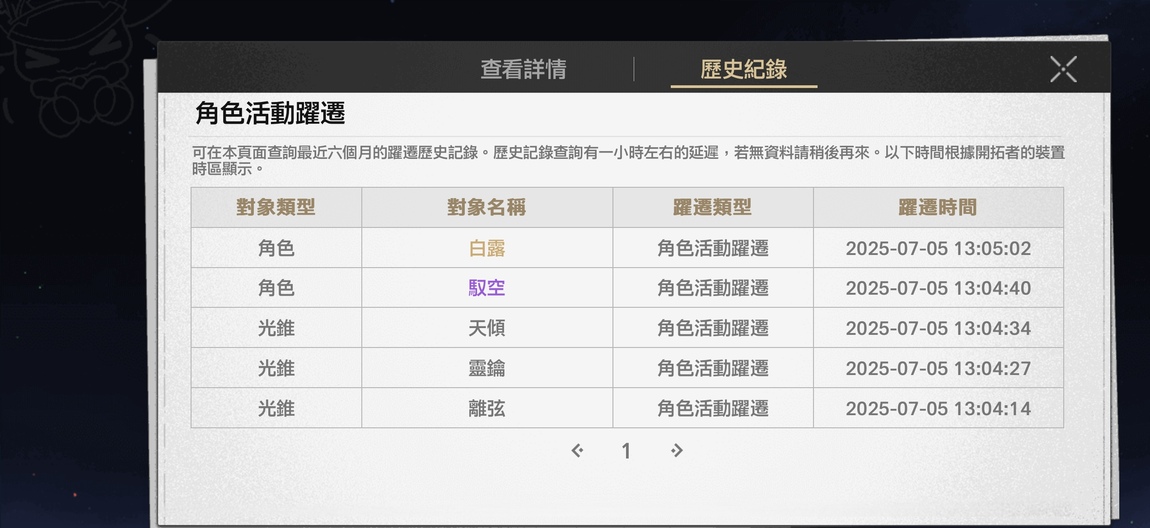This screenshot has width=1150, height=528.
Task: Go to the next page arrow
Action: pyautogui.click(x=676, y=450)
